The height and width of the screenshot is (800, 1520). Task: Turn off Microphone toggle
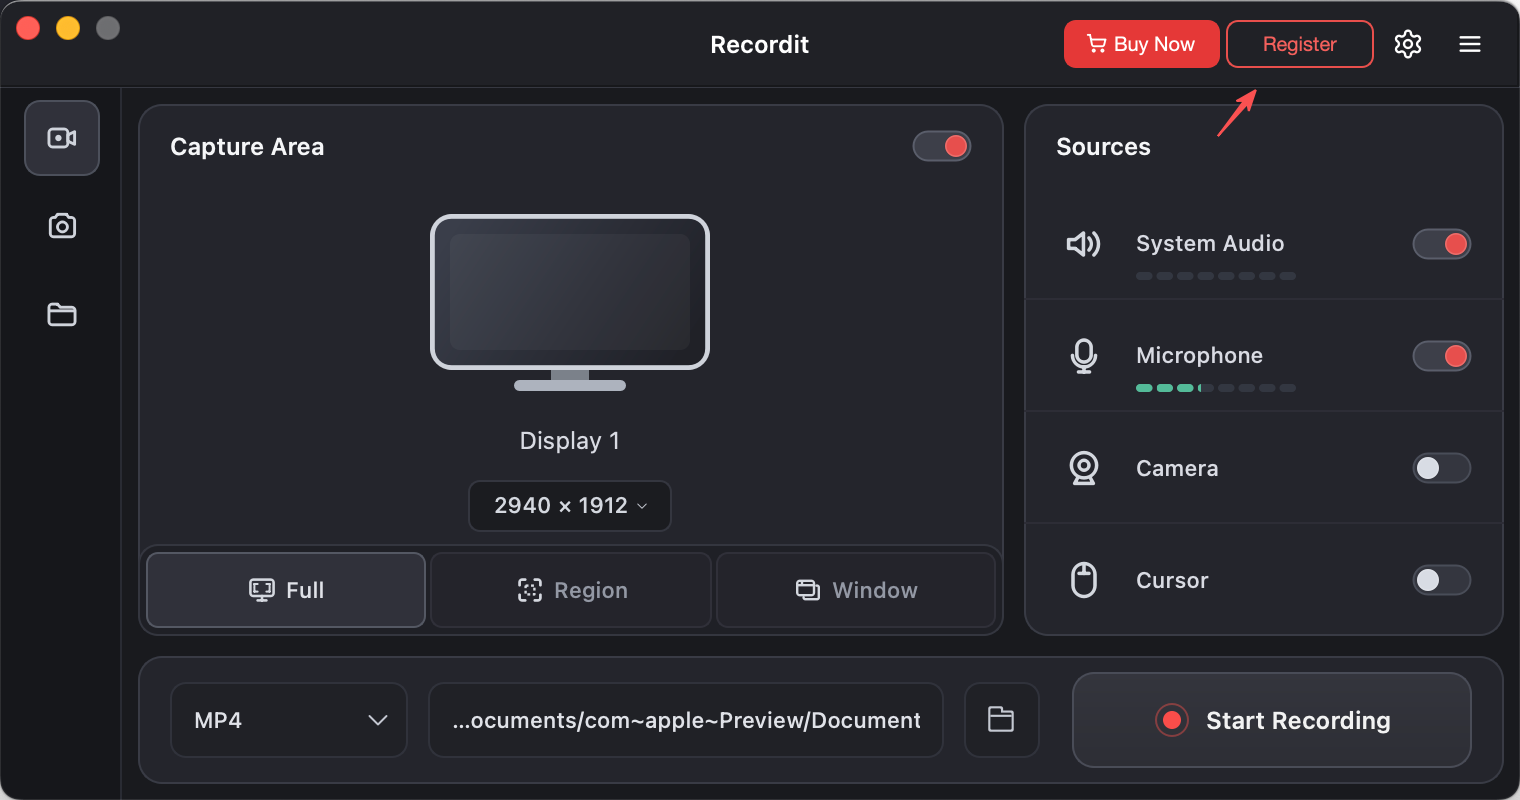point(1441,356)
